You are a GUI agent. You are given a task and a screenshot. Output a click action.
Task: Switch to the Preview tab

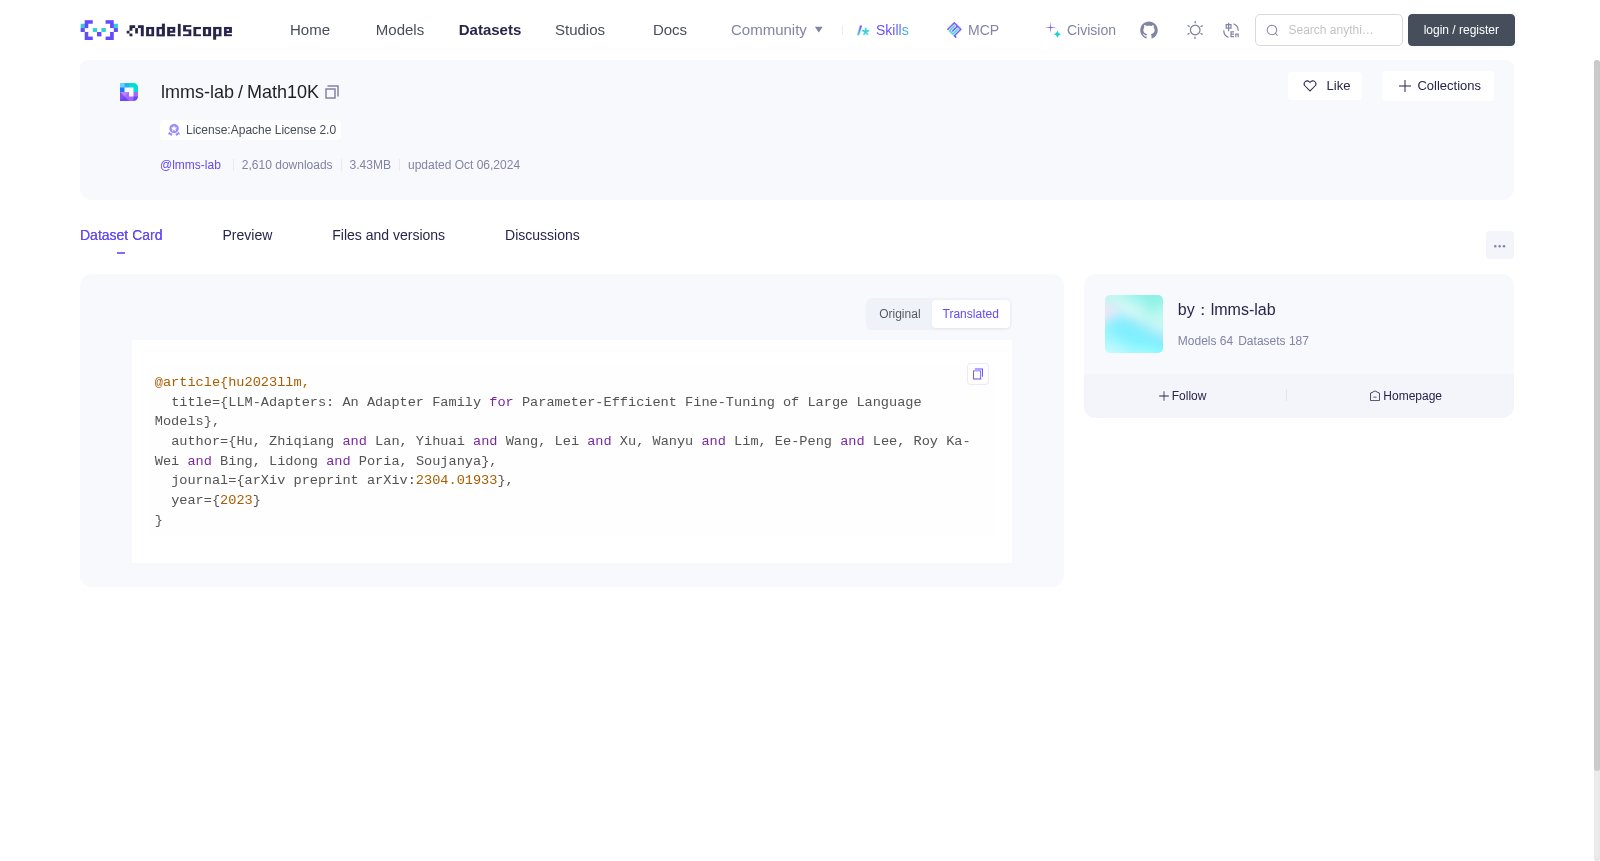247,235
